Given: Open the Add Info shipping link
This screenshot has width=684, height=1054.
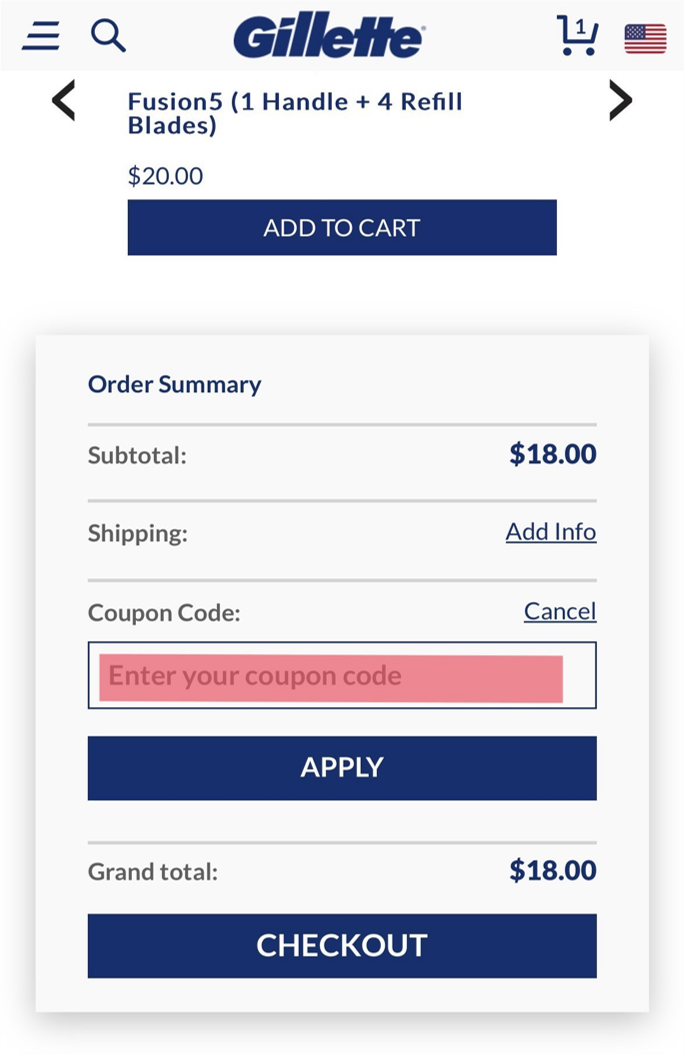Looking at the screenshot, I should [551, 532].
